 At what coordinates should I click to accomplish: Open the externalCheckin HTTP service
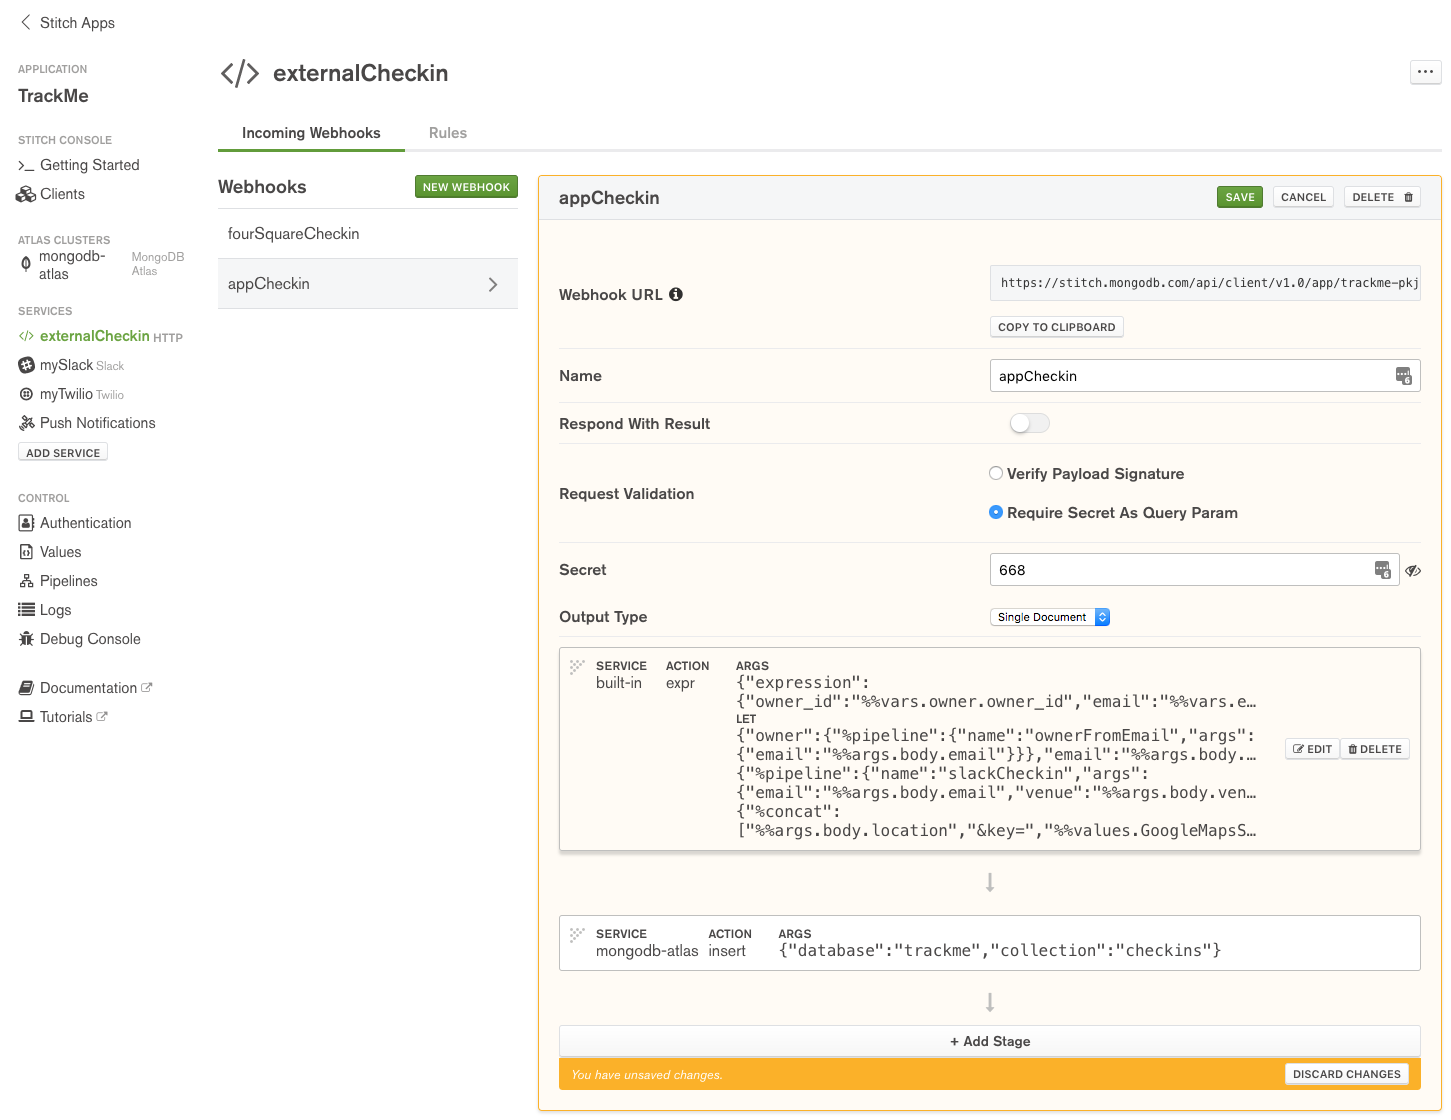(95, 336)
